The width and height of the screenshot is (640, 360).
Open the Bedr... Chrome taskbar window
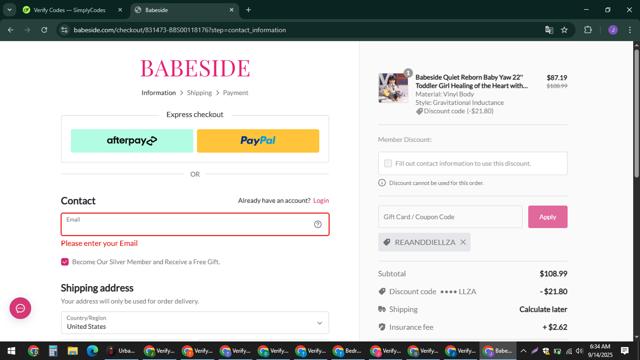point(348,351)
